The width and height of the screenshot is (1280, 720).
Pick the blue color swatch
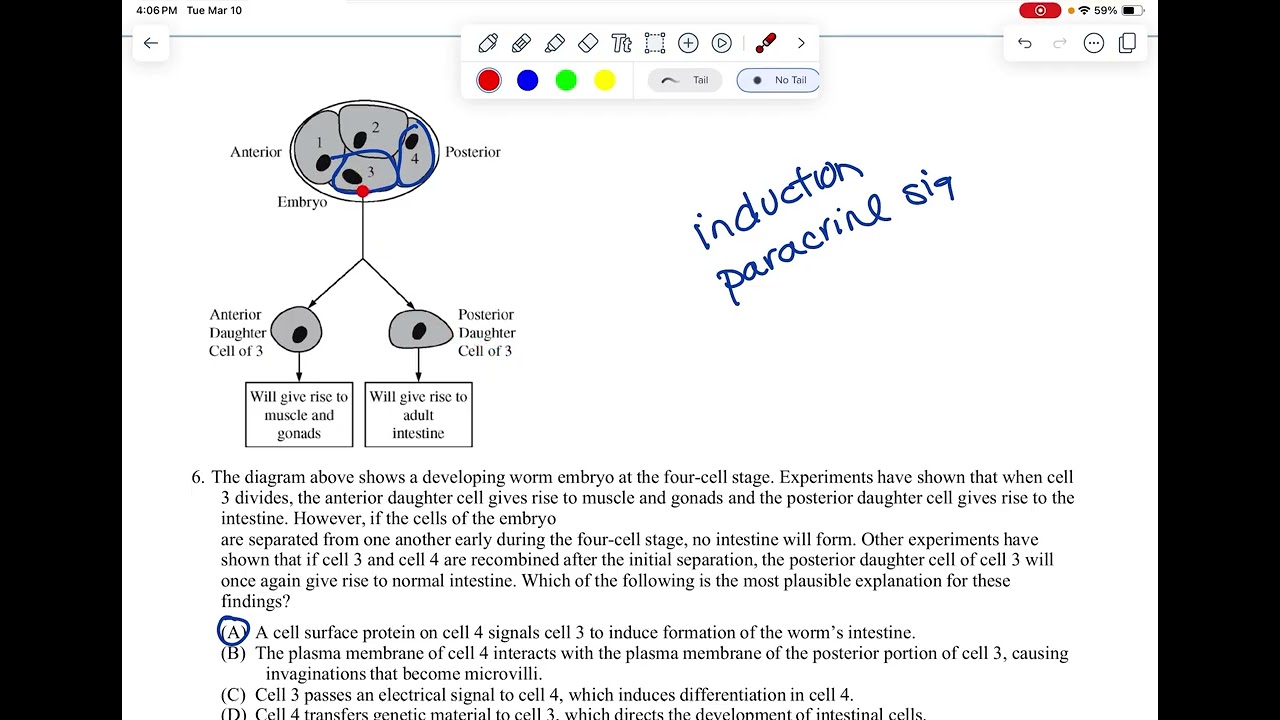[527, 80]
